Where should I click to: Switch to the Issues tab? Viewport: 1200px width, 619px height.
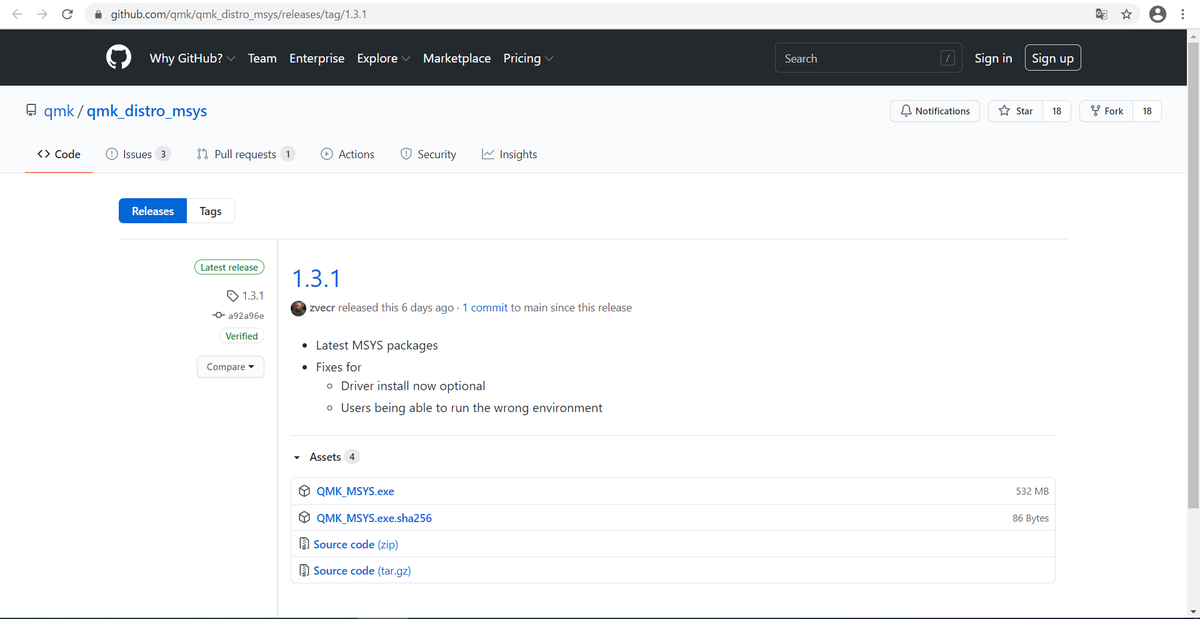[138, 154]
